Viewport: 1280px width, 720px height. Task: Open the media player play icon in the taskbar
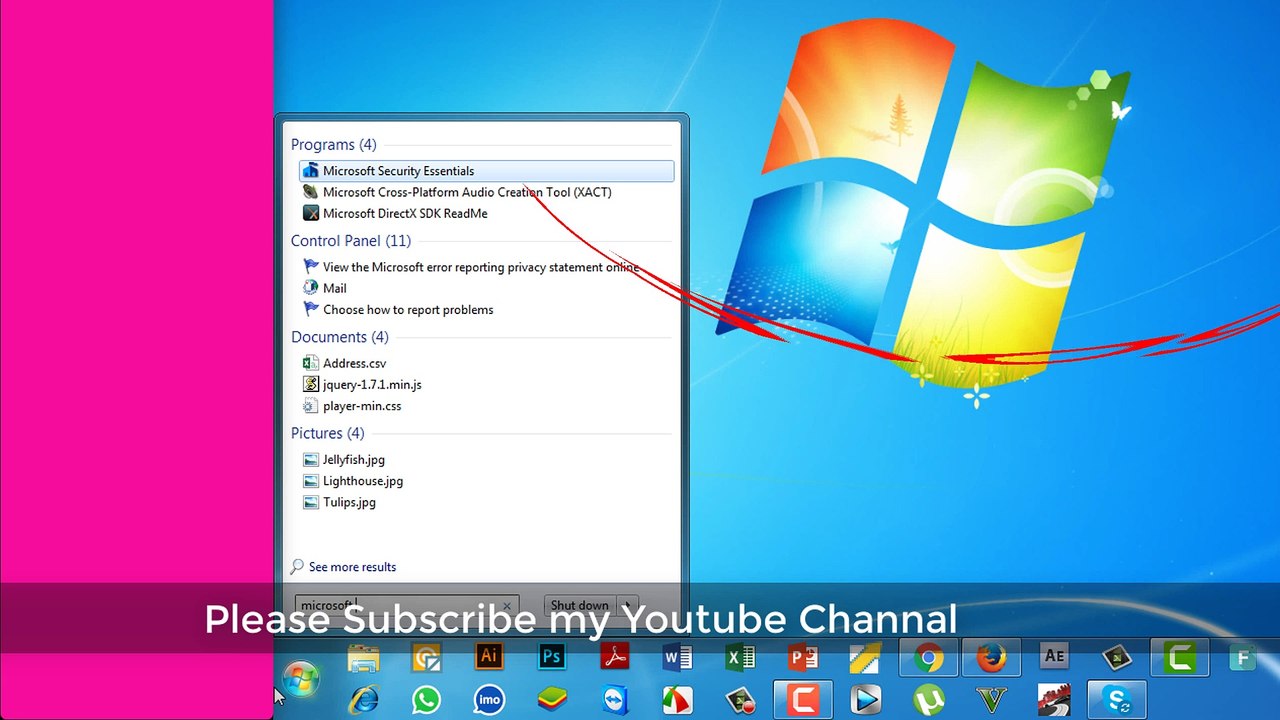pyautogui.click(x=866, y=700)
